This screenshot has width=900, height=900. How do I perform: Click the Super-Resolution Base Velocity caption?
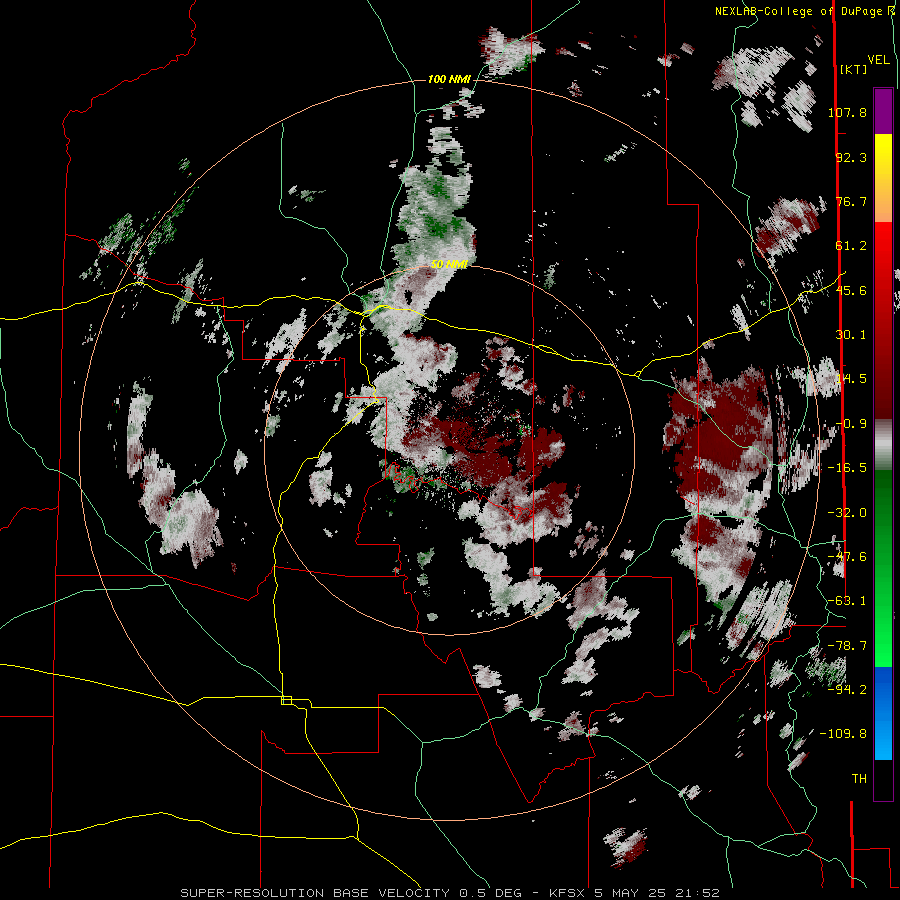pos(450,893)
